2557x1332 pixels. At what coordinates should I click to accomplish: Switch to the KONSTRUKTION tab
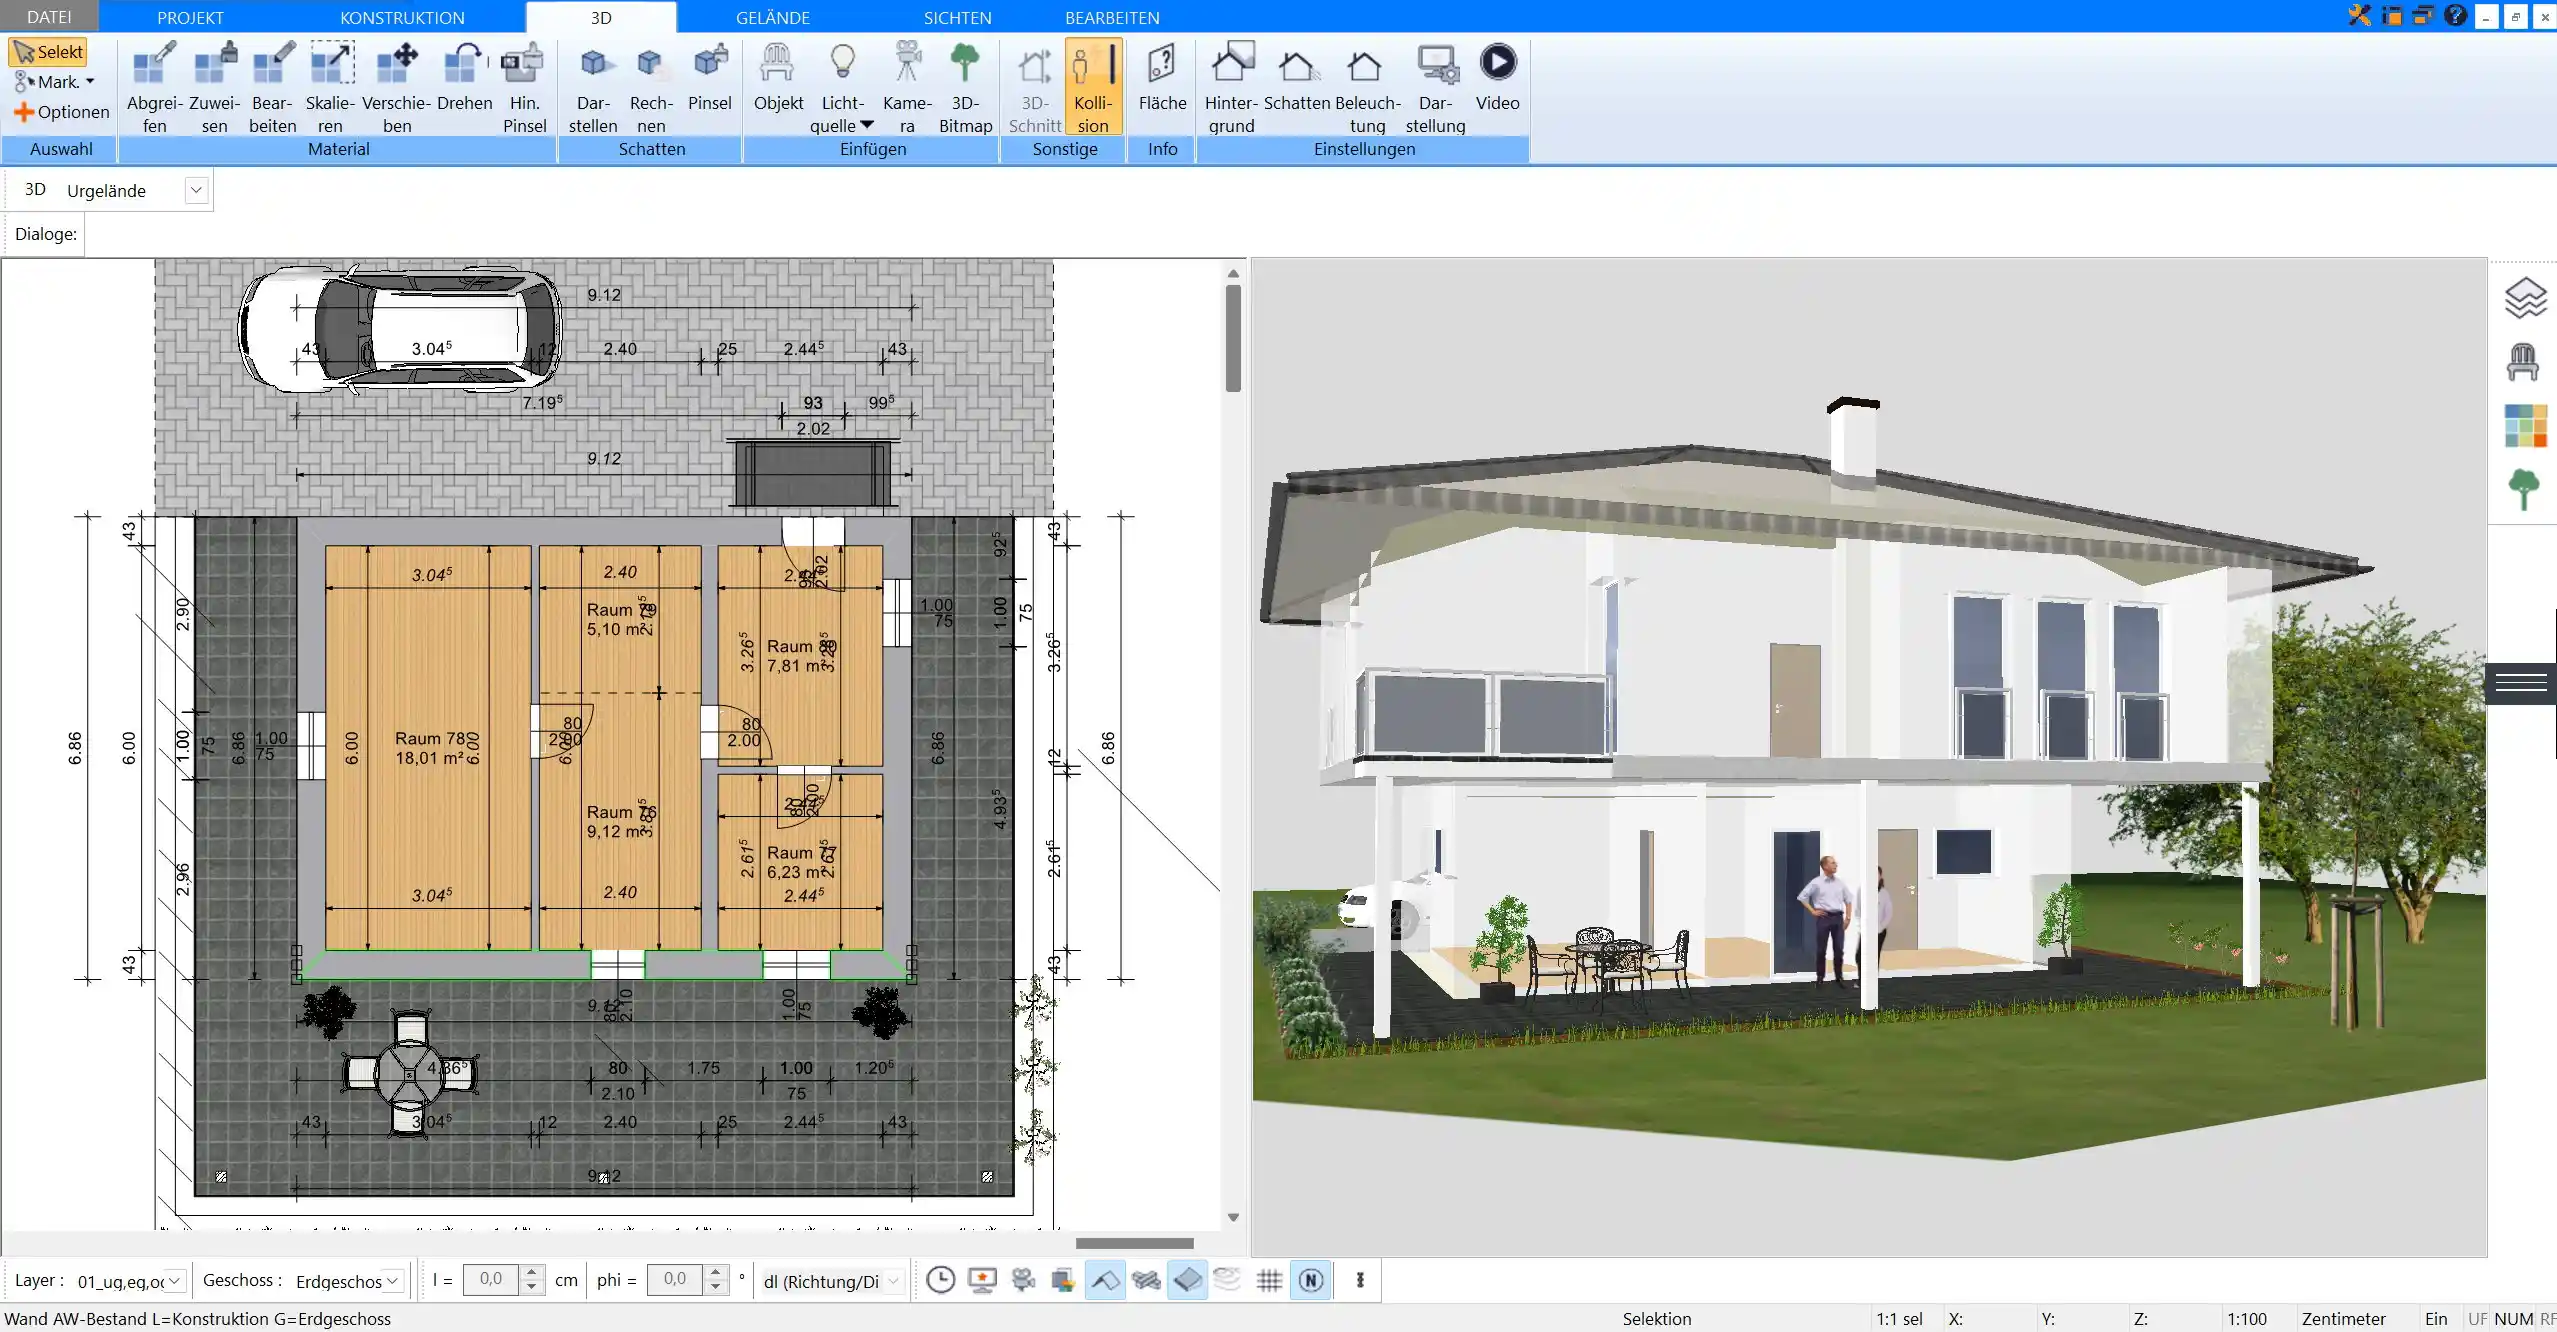(402, 17)
